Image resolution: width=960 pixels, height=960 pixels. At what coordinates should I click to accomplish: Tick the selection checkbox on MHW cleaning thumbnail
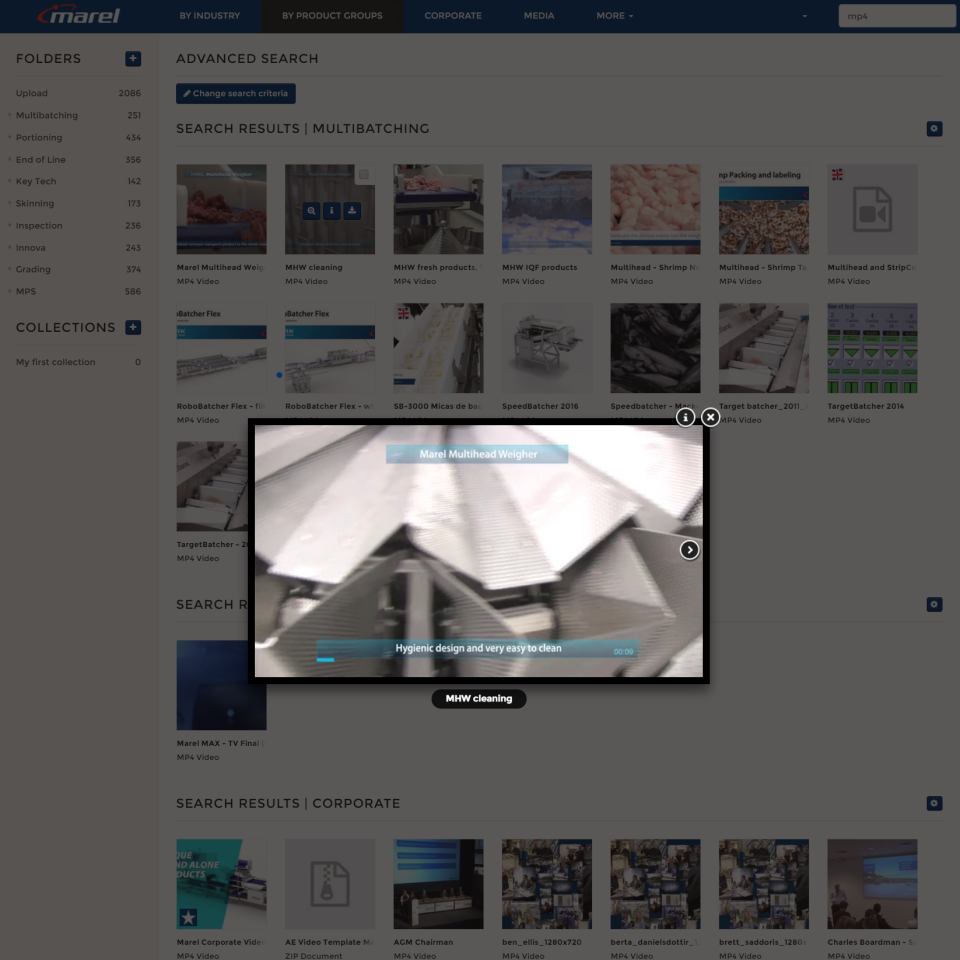coord(364,174)
